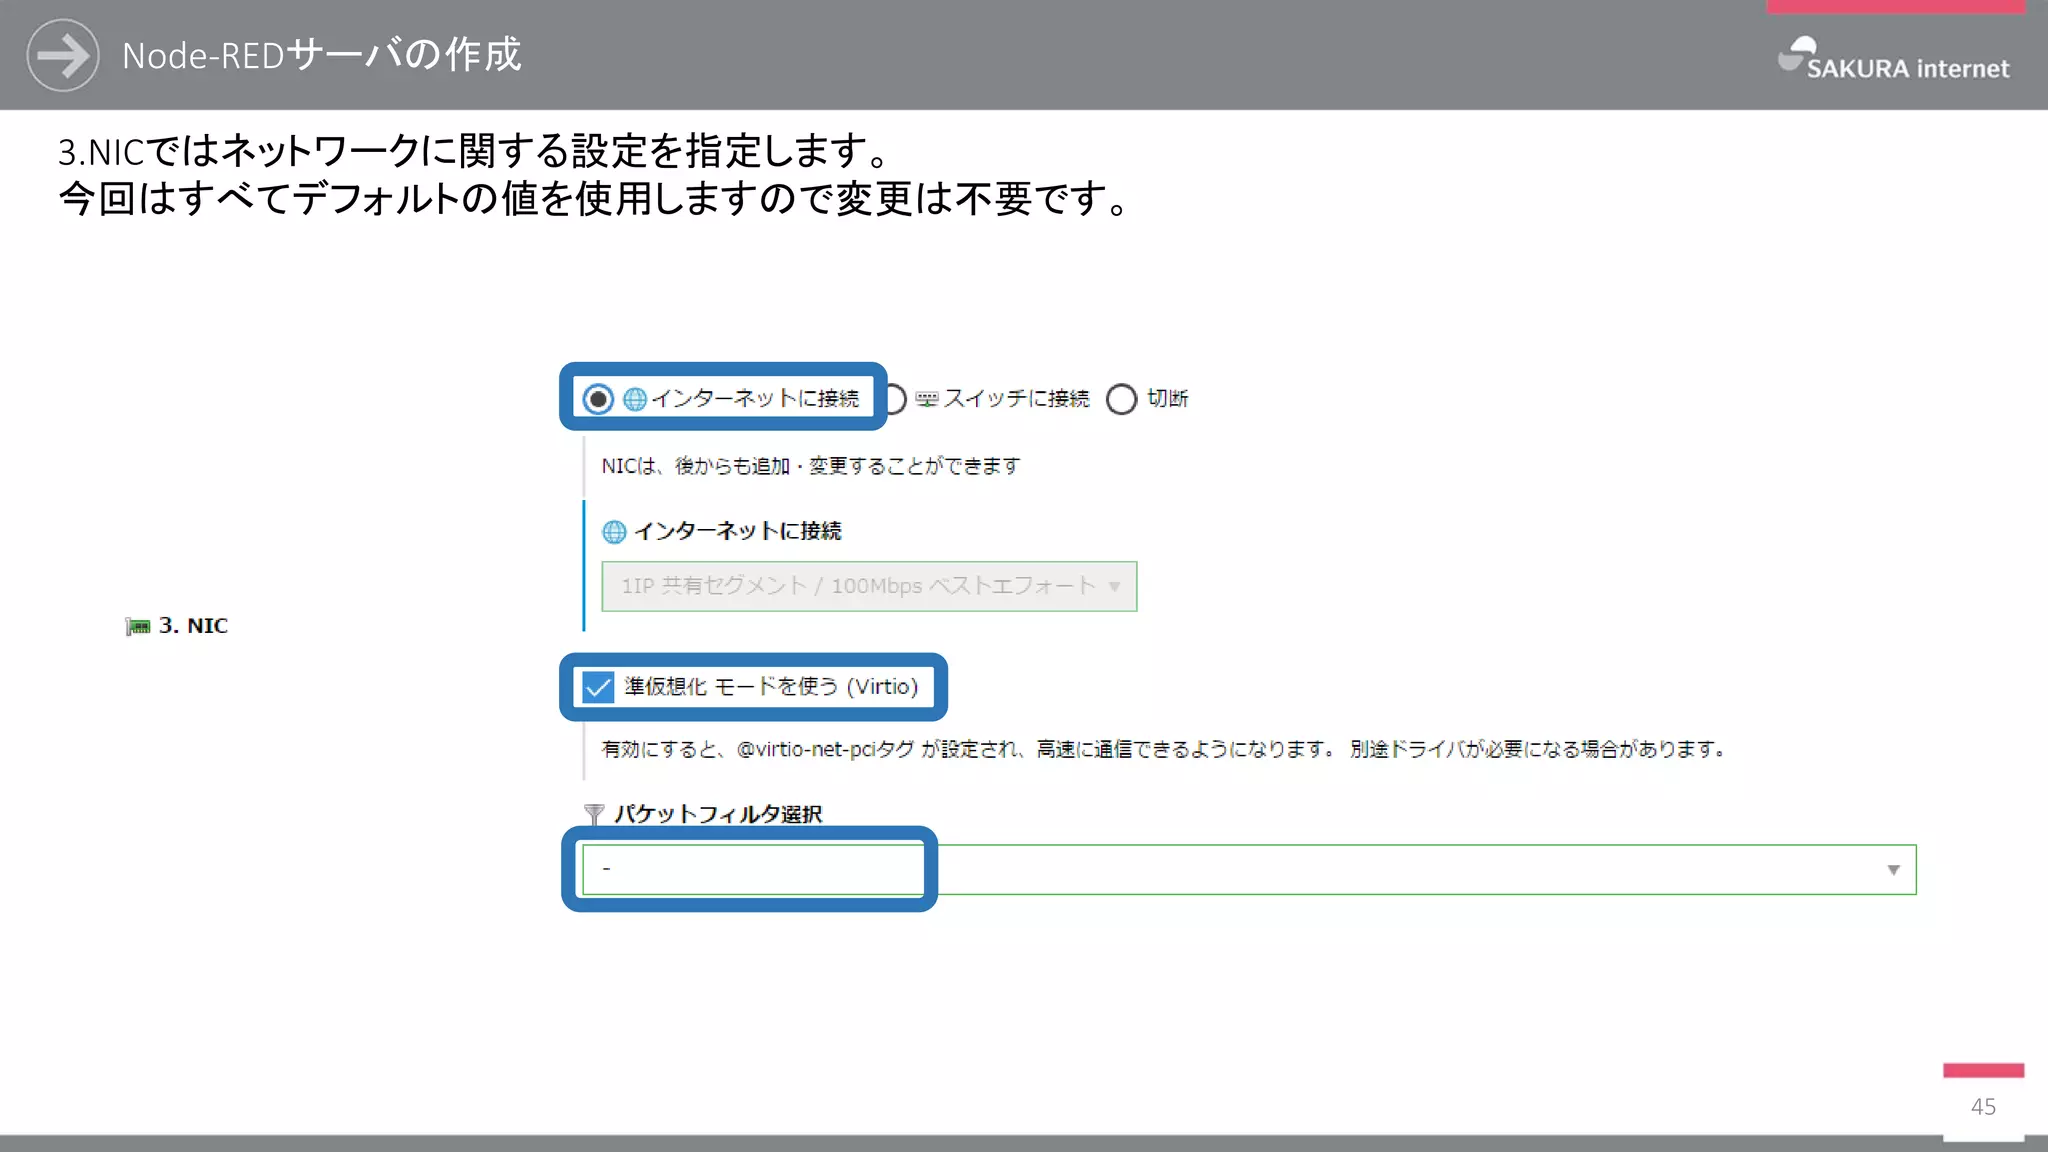The height and width of the screenshot is (1152, 2048).
Task: Click the virtio-net-pci description text
Action: [1163, 749]
